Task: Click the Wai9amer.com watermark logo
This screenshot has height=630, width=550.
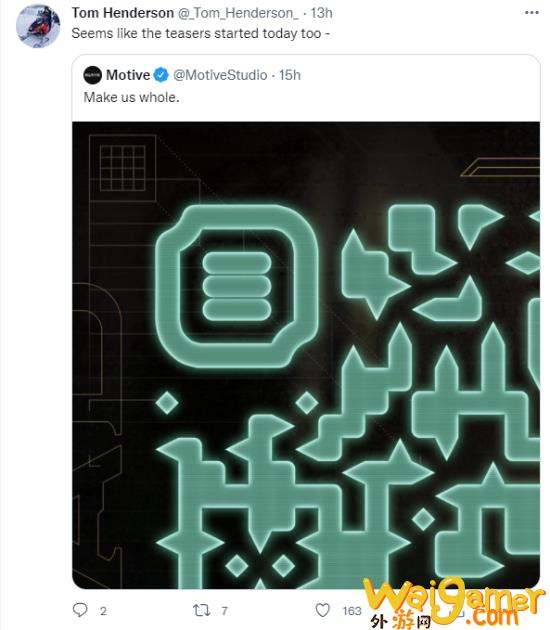Action: coord(454,603)
